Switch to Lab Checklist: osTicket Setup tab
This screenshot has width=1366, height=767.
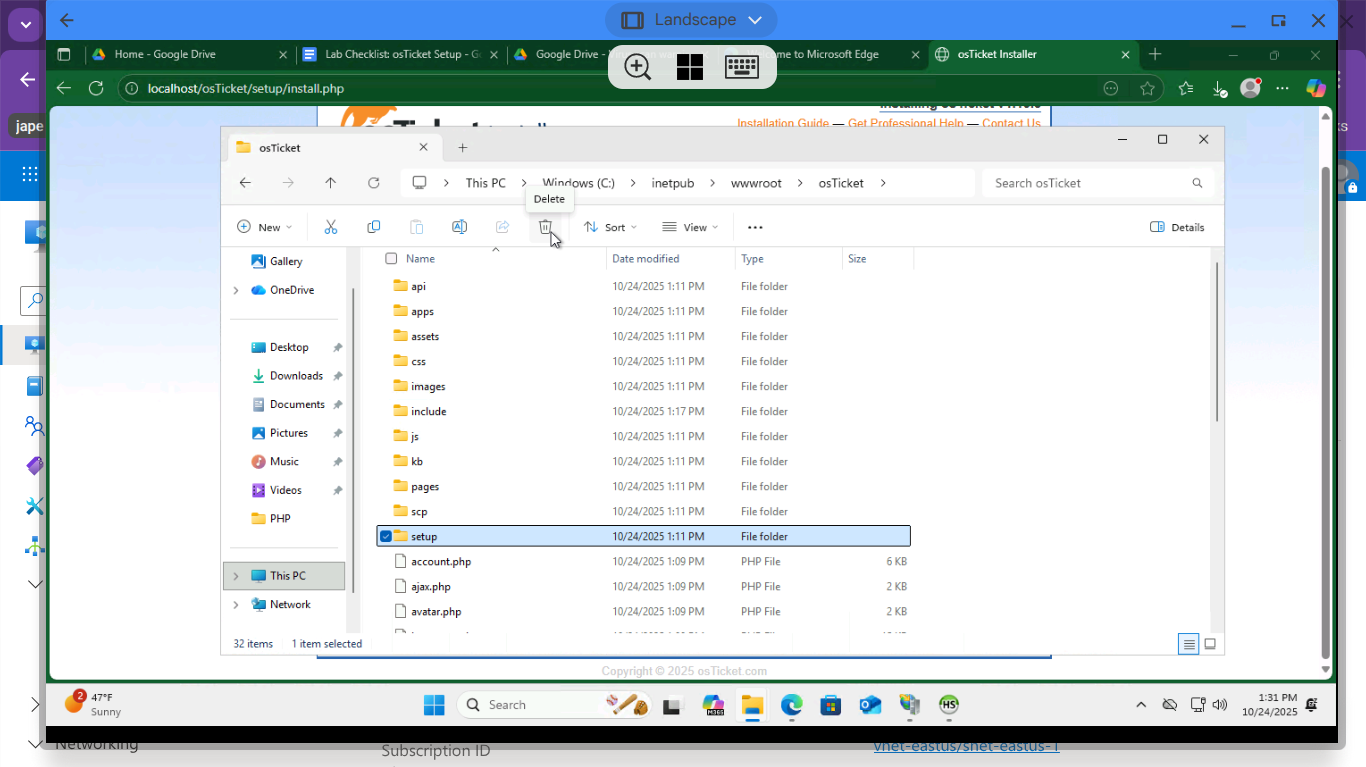(398, 55)
